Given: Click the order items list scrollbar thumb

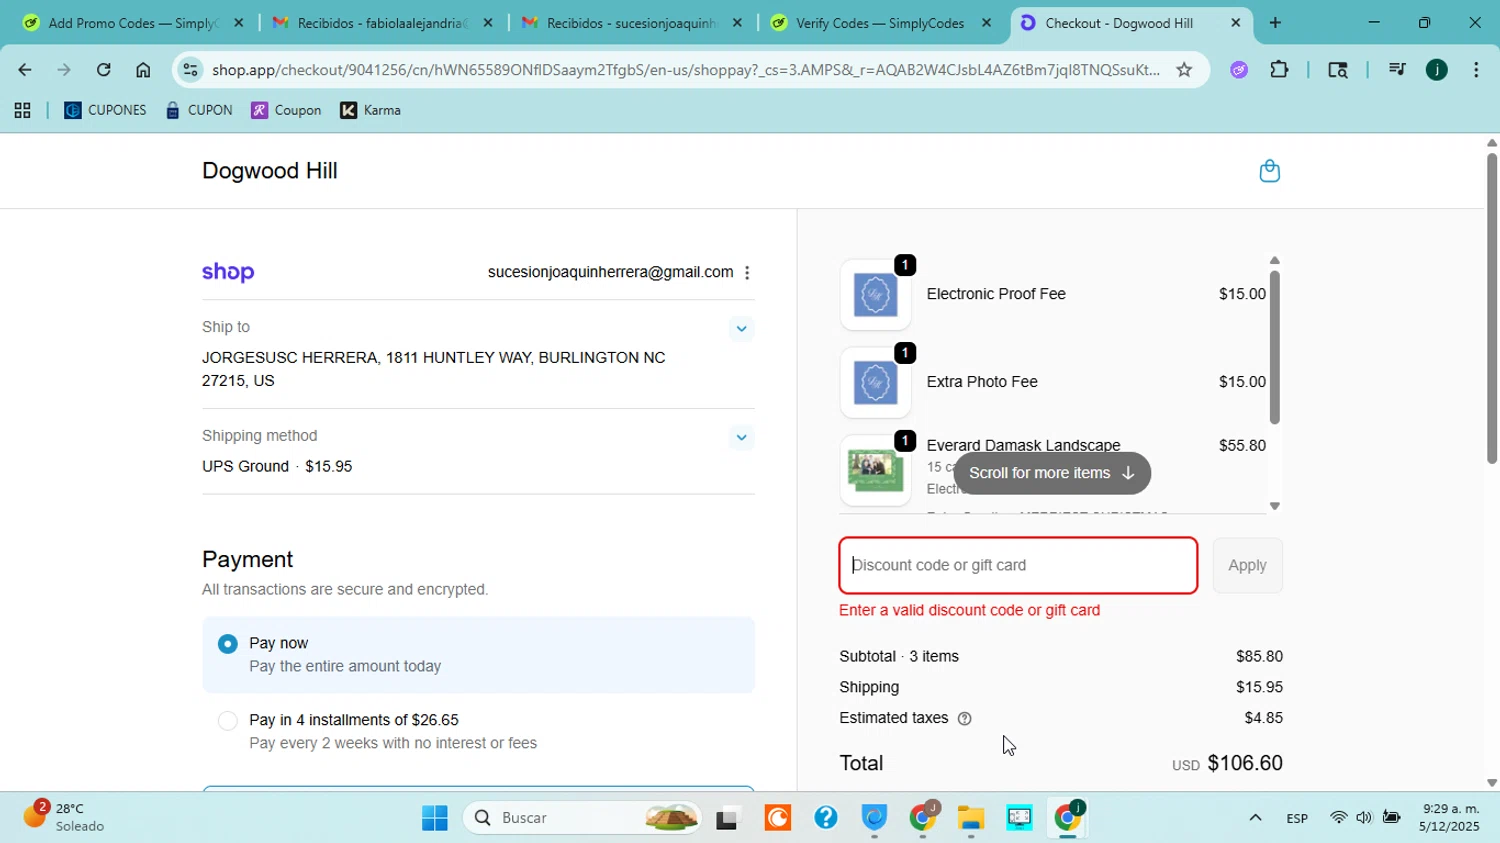Looking at the screenshot, I should click(x=1274, y=347).
